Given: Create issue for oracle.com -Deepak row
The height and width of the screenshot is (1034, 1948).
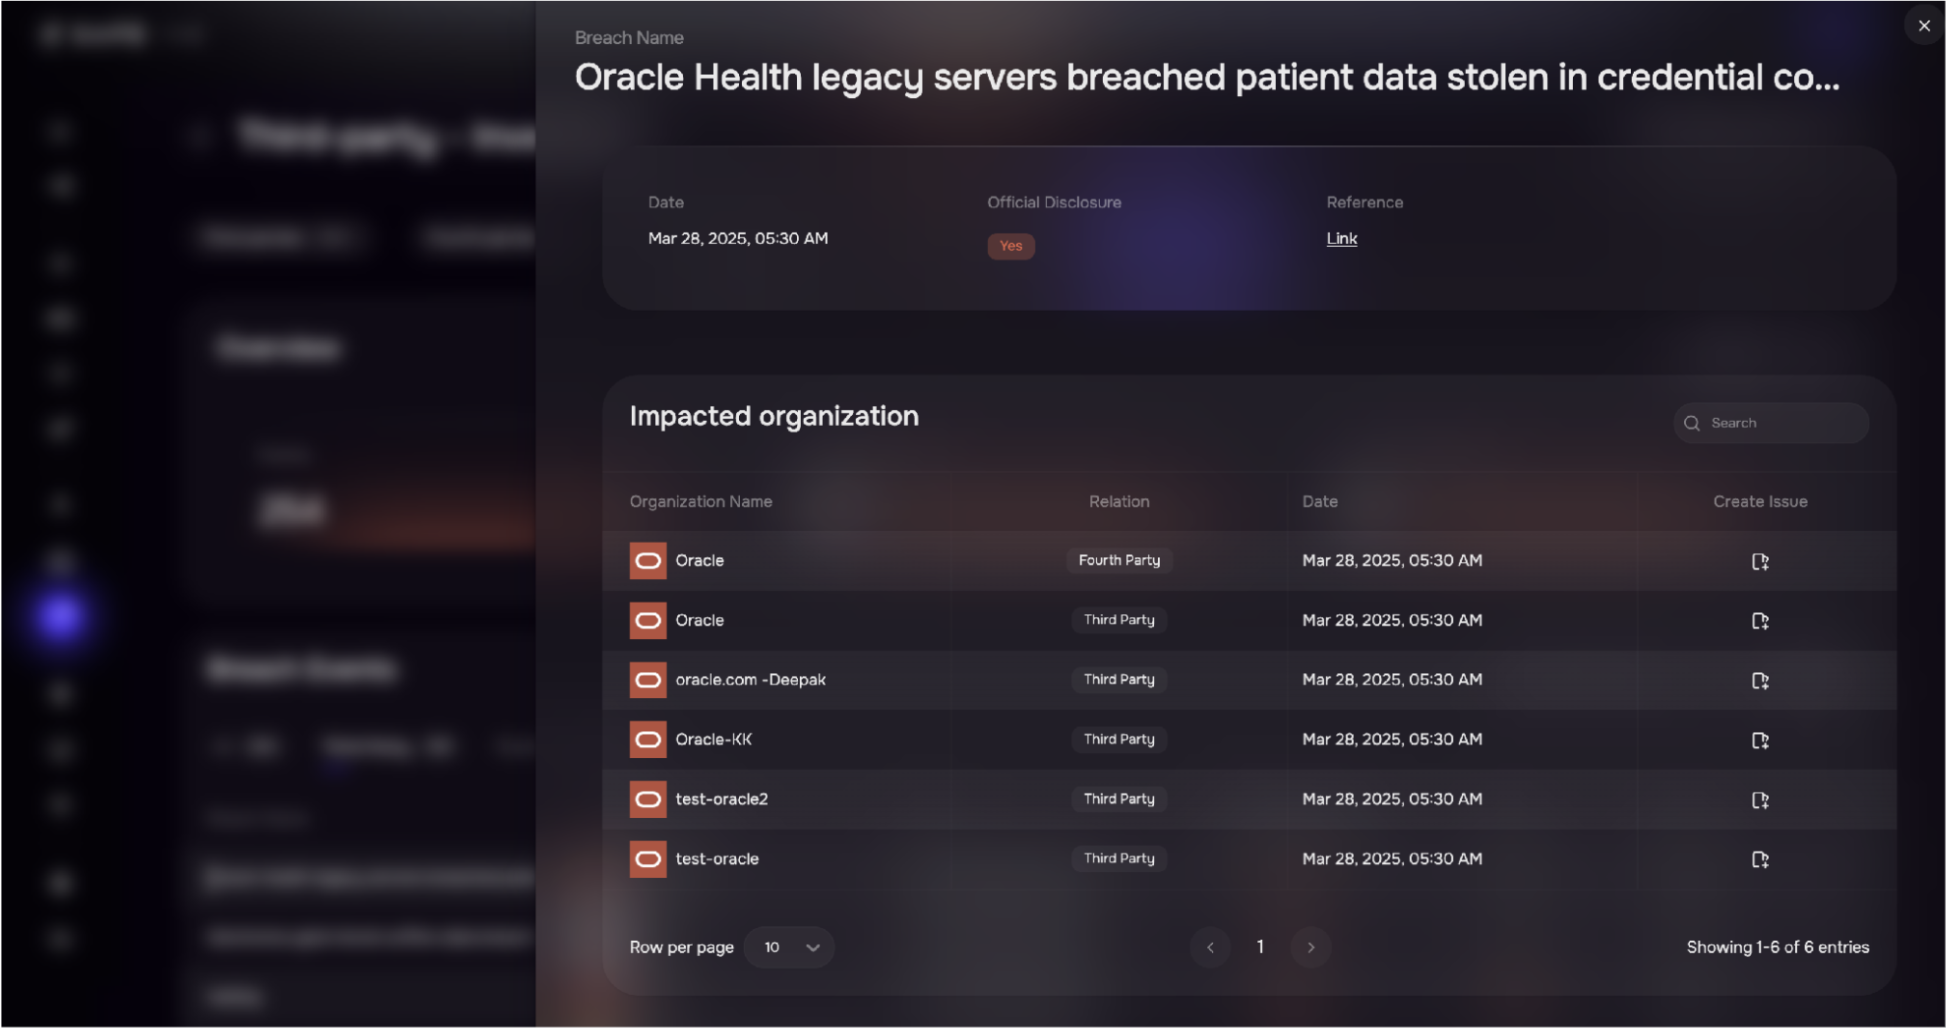Looking at the screenshot, I should (x=1760, y=680).
